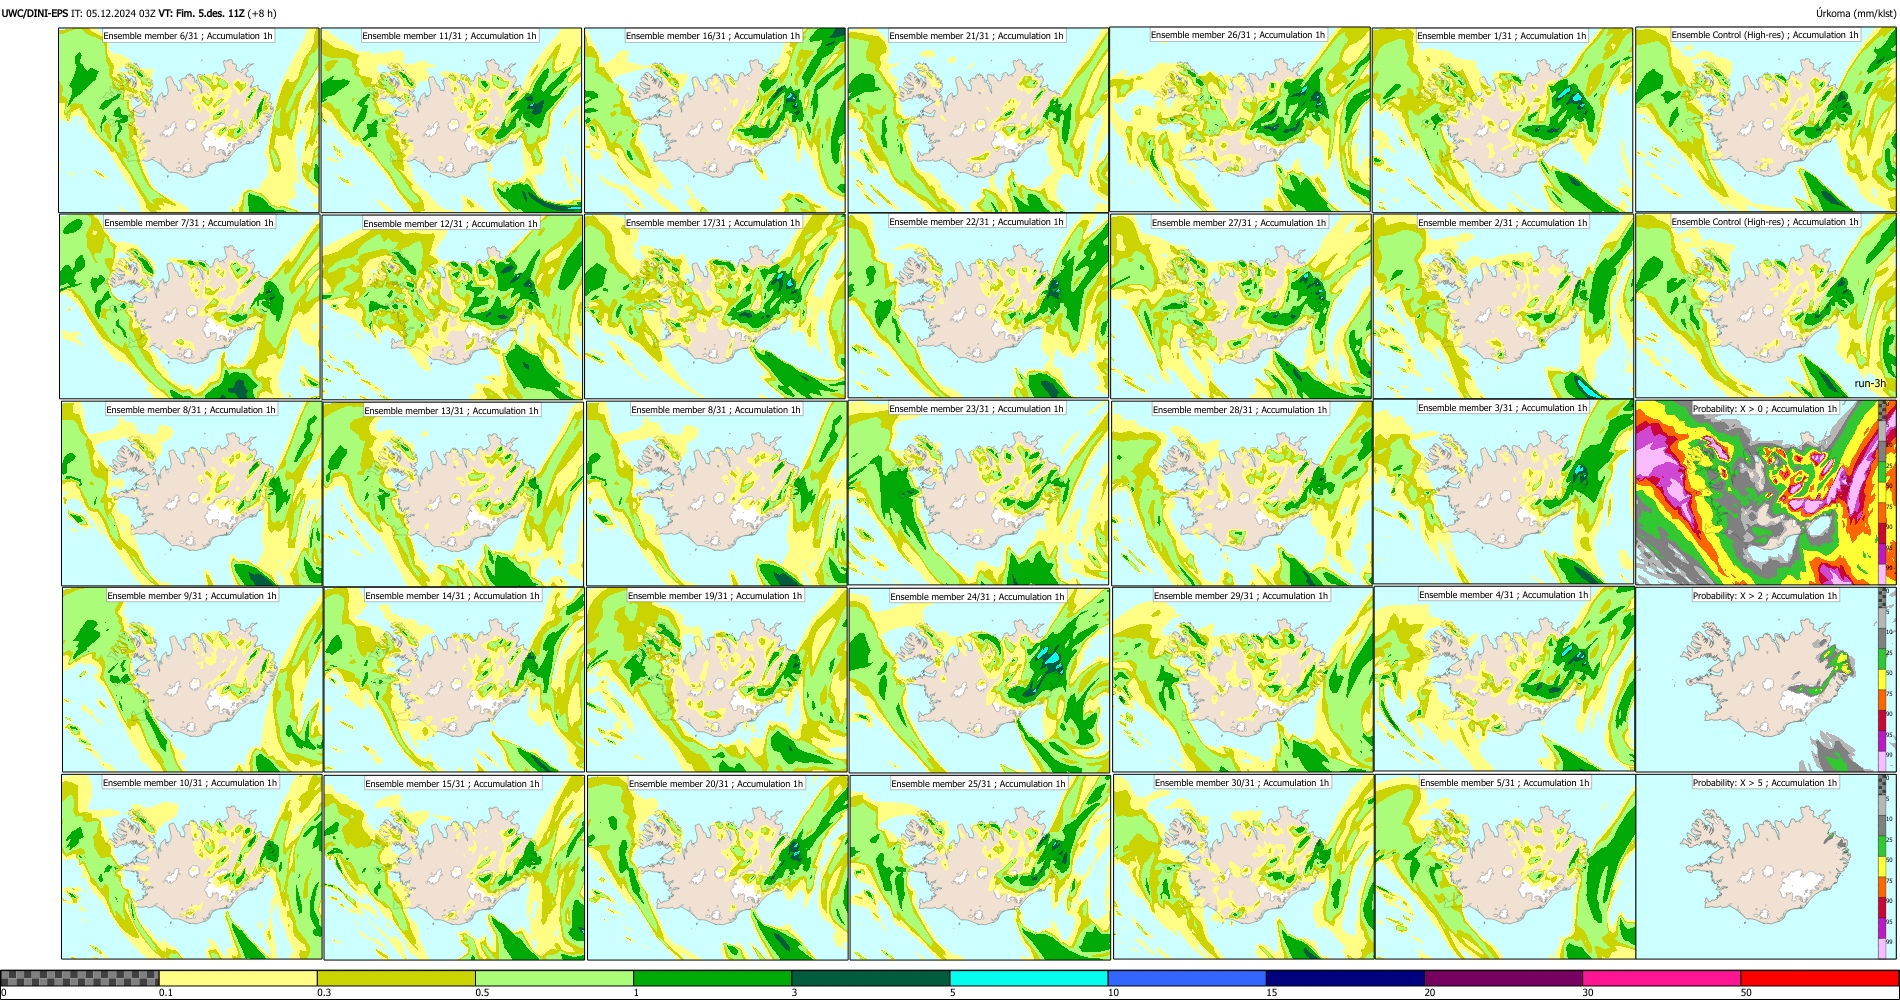The height and width of the screenshot is (1000, 1900).
Task: Pick the purple 20–30 legend swatch
Action: 1503,978
